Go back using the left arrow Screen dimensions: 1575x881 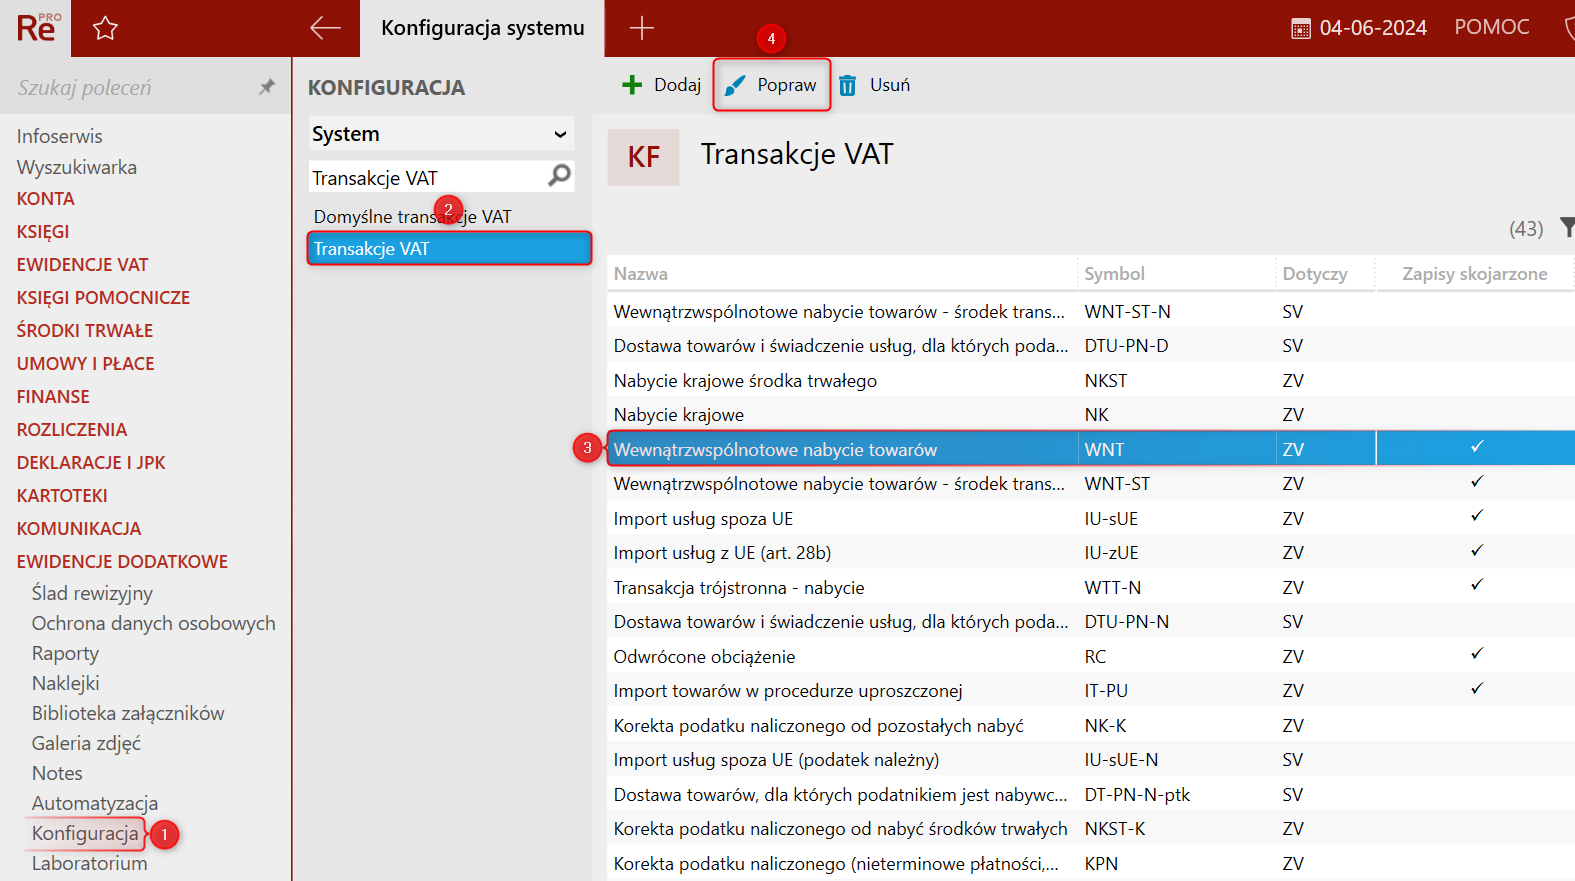(325, 28)
